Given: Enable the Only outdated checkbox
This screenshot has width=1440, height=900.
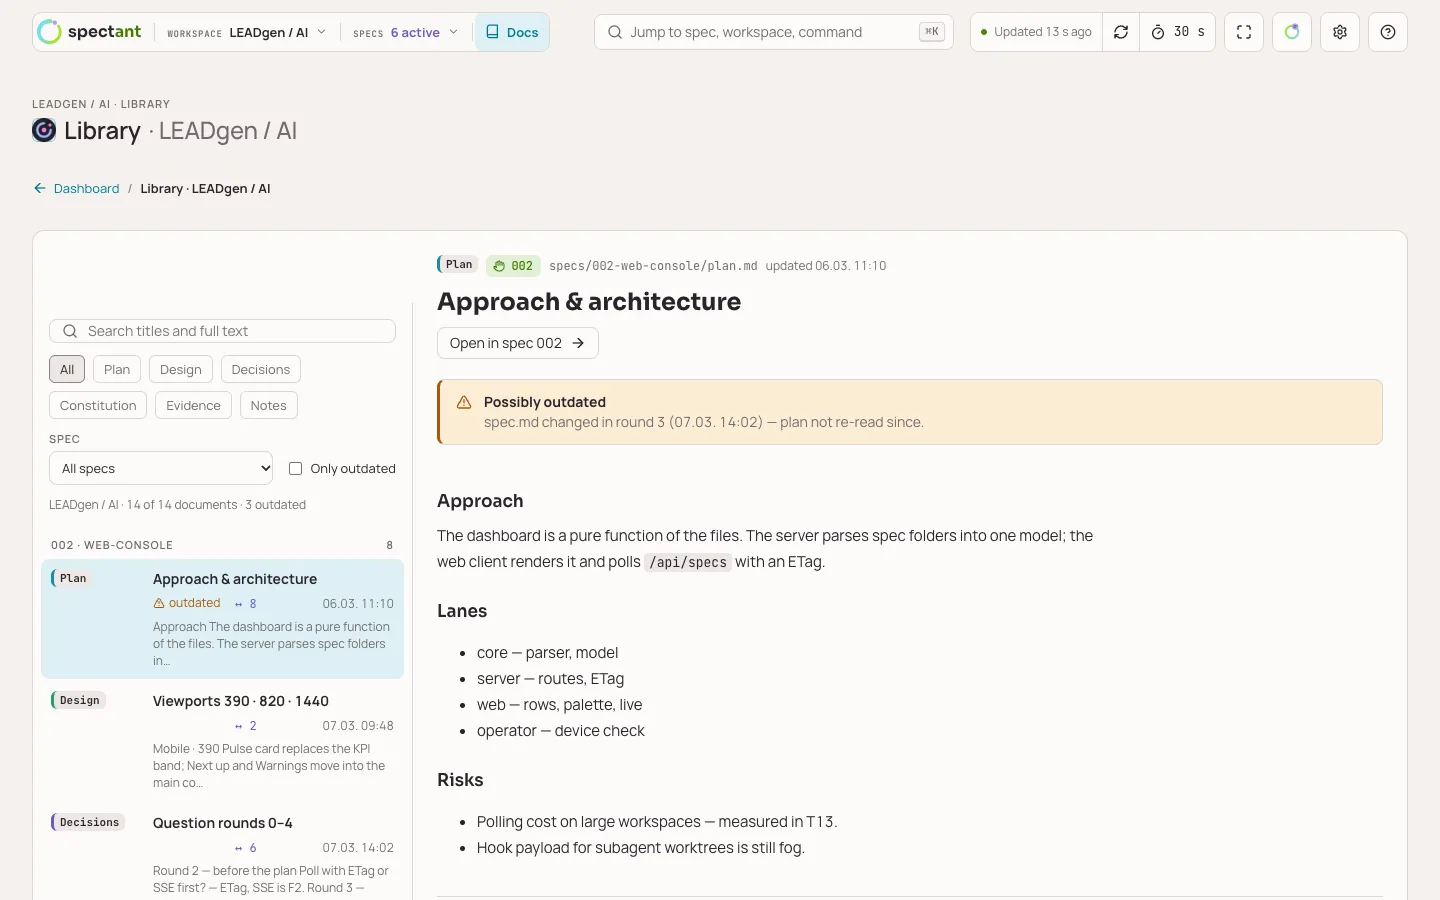Looking at the screenshot, I should 295,468.
